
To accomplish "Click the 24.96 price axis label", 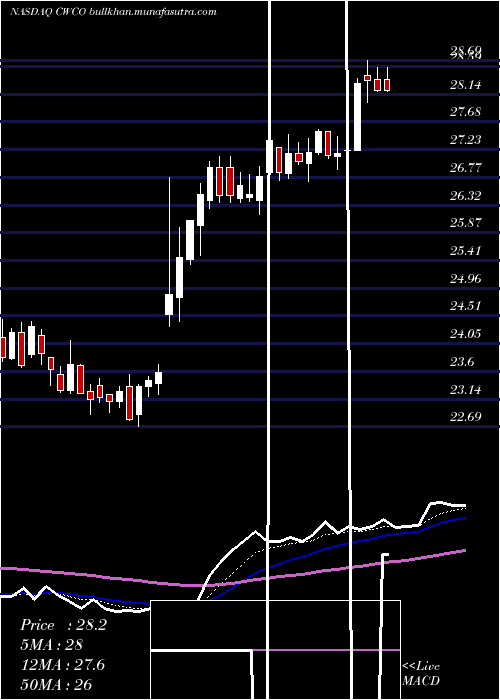I will click(465, 279).
